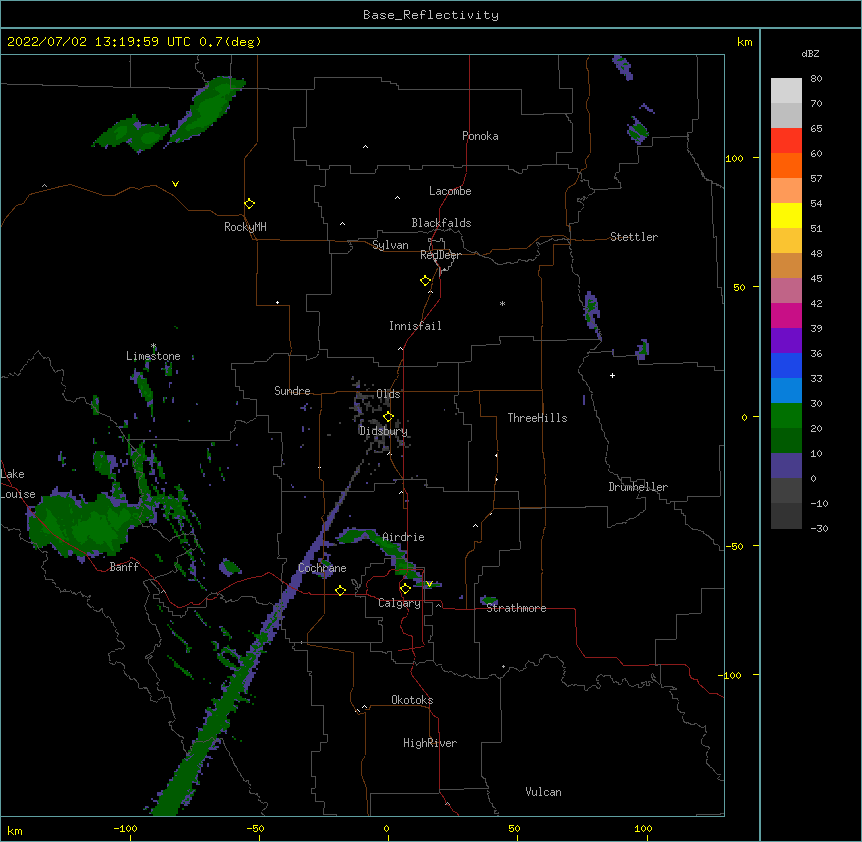Click the Stettler label
This screenshot has height=842, width=862.
pos(634,237)
